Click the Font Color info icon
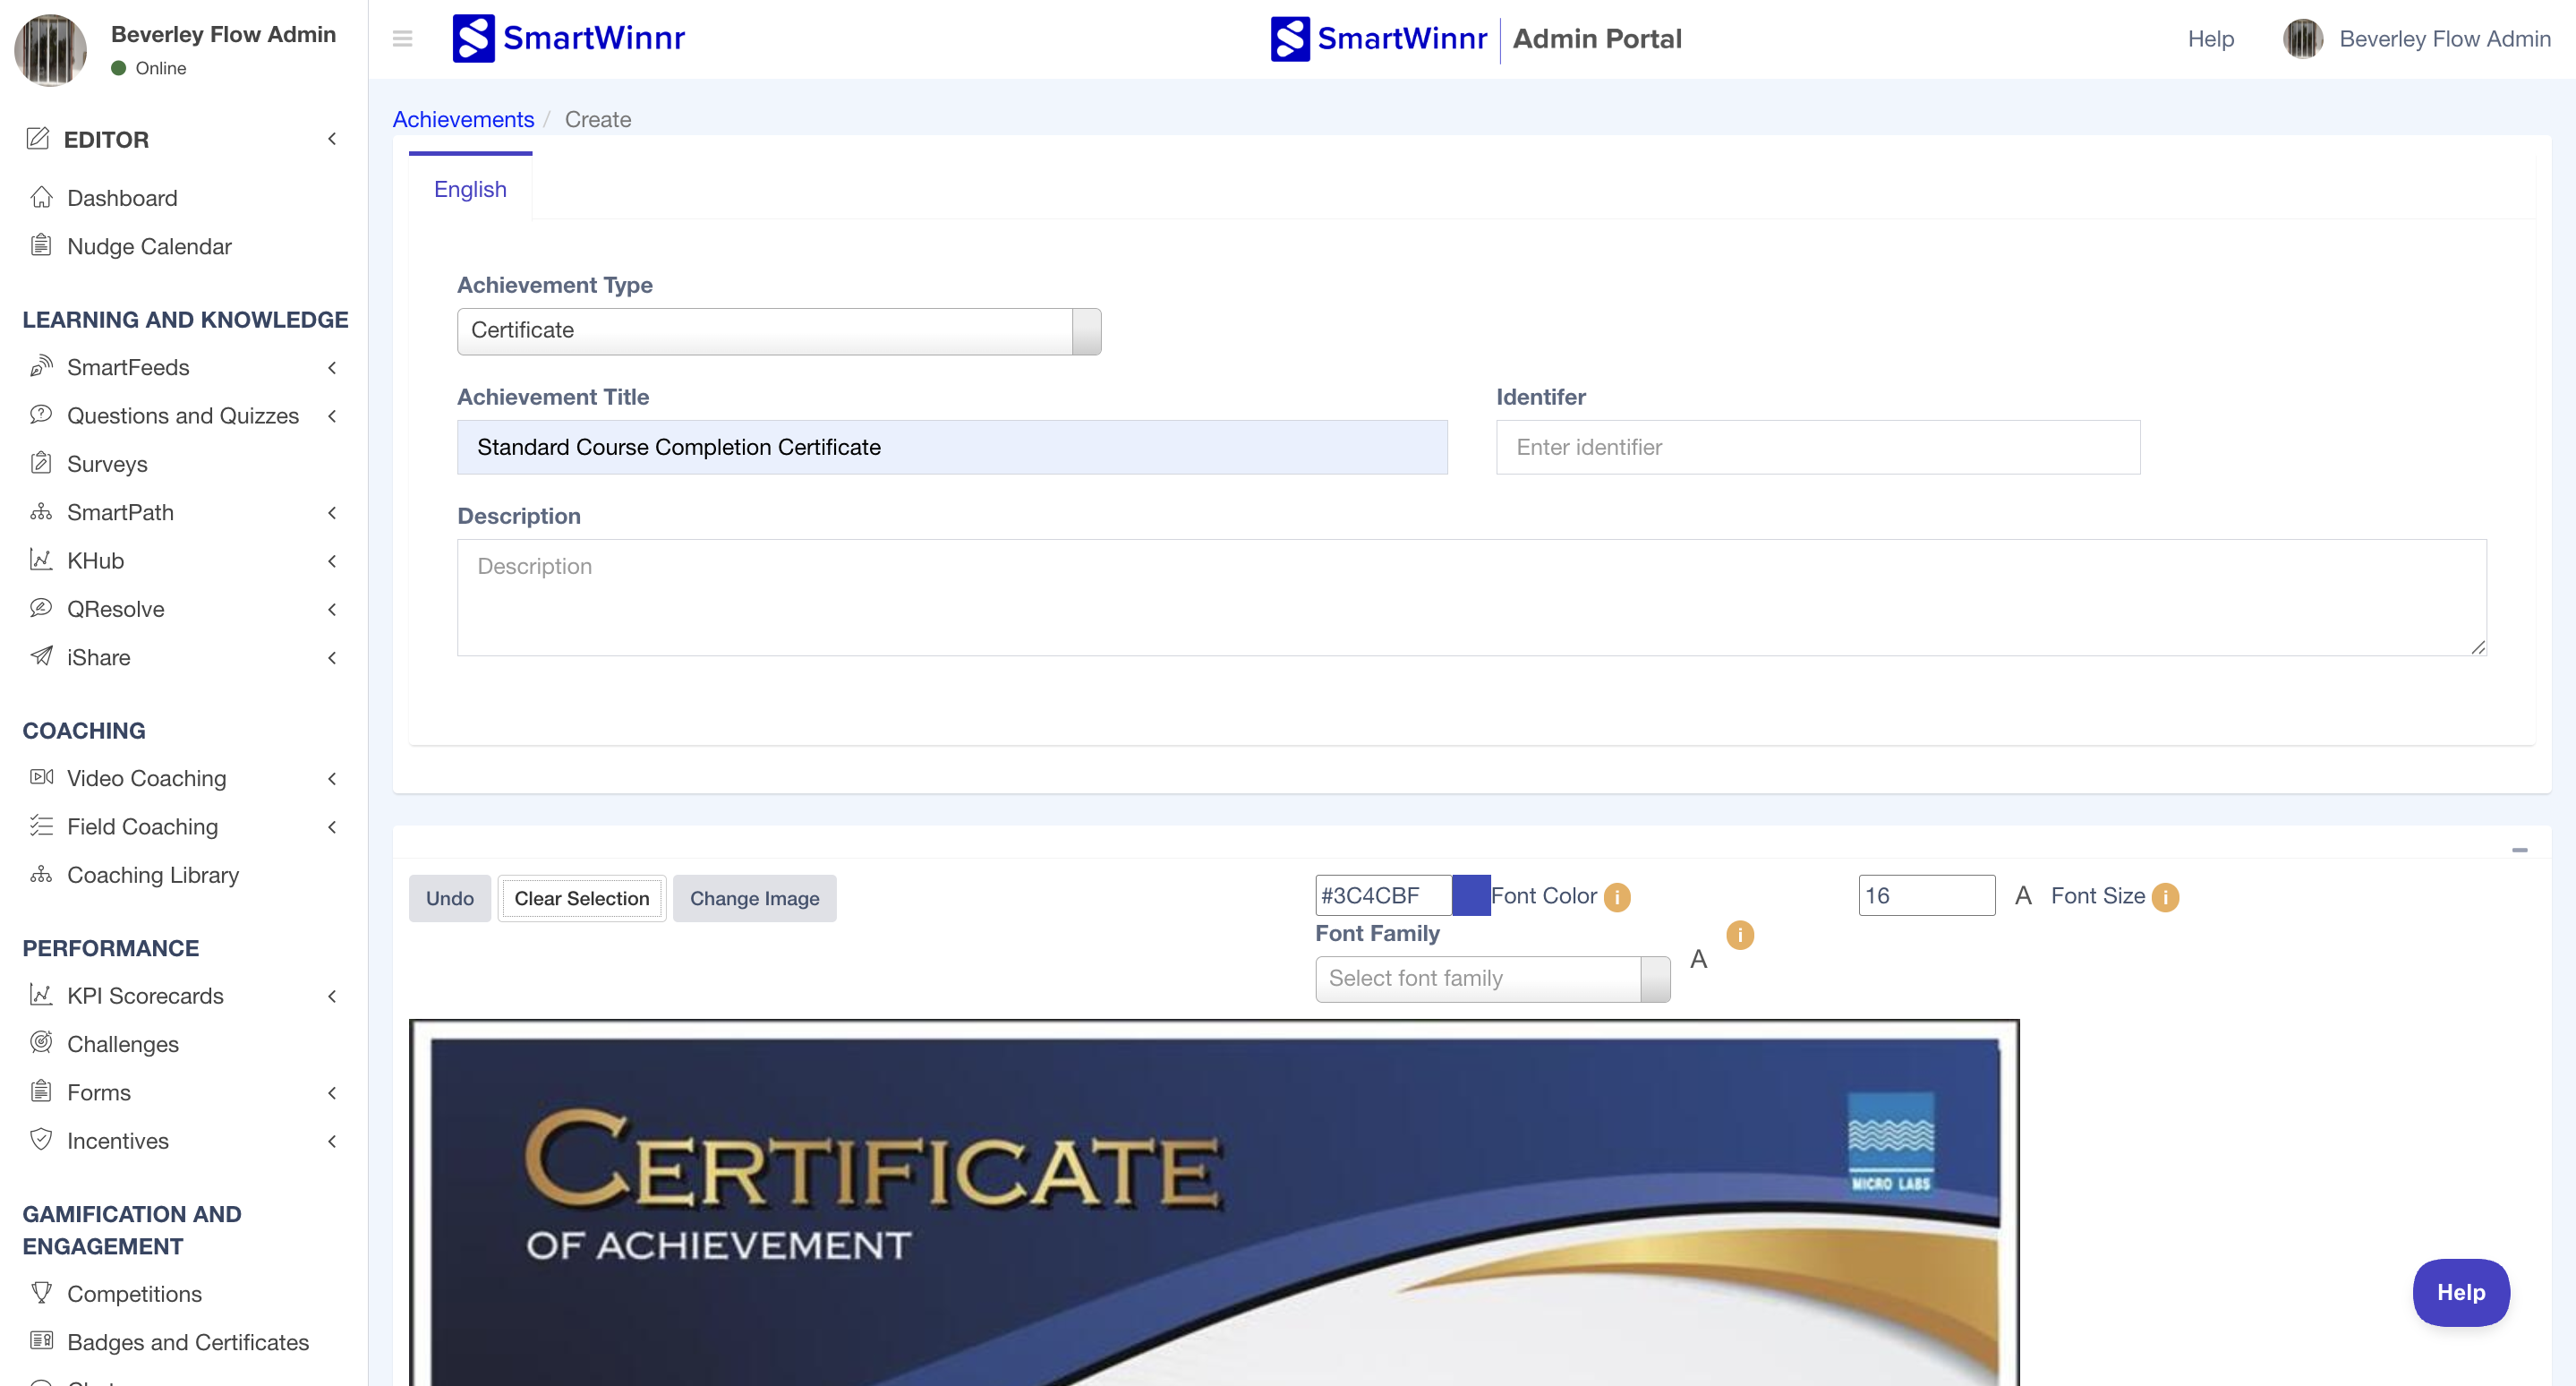The width and height of the screenshot is (2576, 1386). (x=1617, y=897)
